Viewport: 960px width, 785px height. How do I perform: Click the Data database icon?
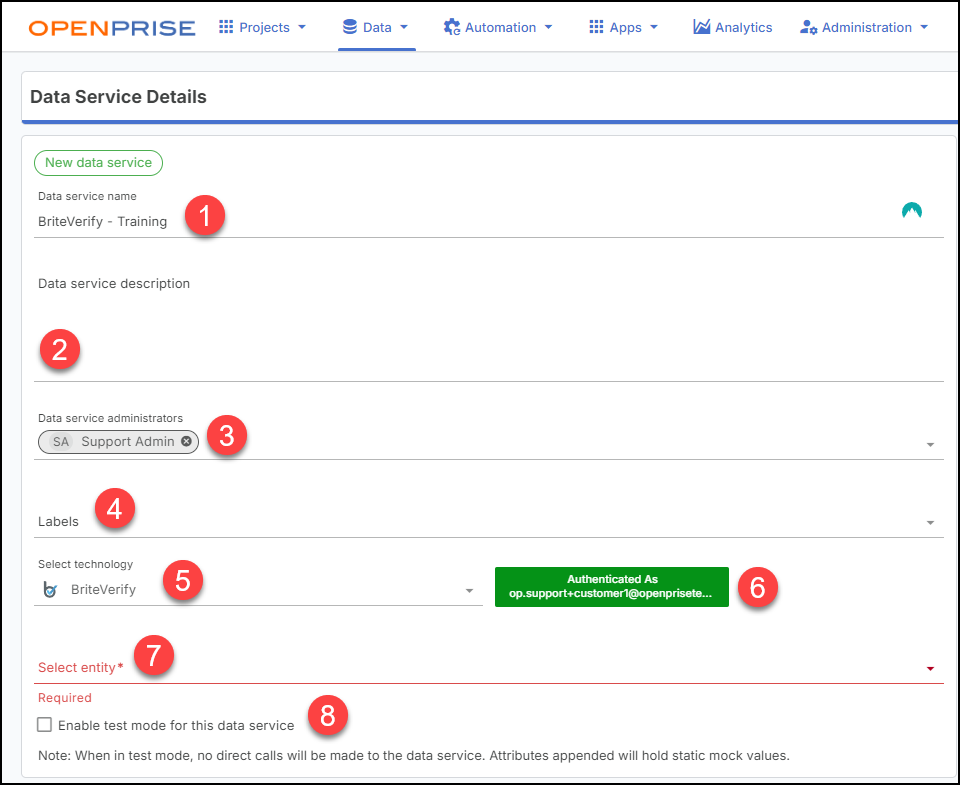(350, 27)
